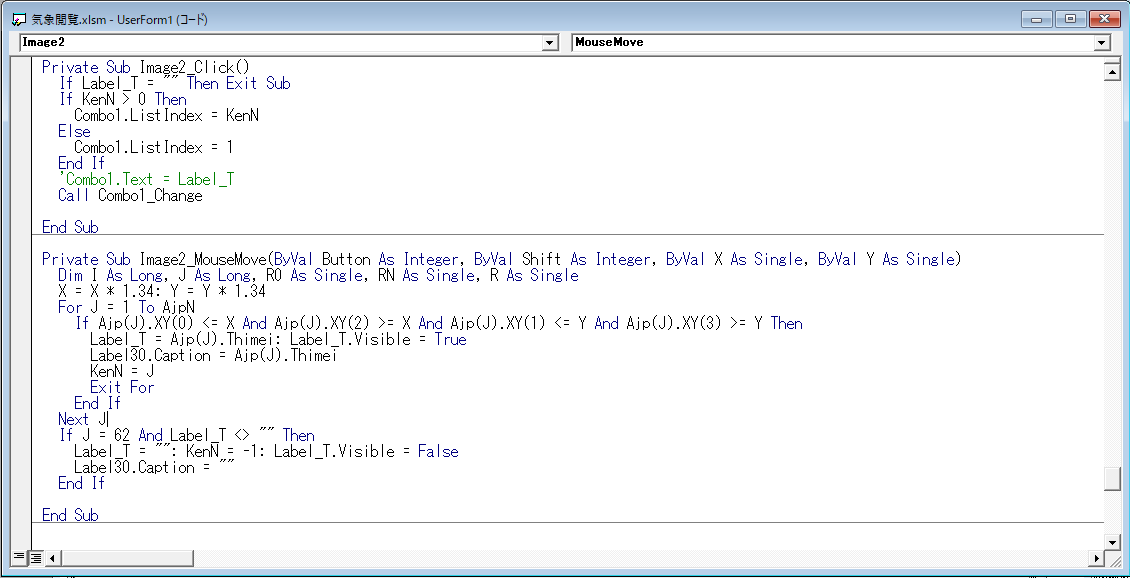Switch to Full Module View mode
Screen dimensions: 1130x578
pos(36,557)
